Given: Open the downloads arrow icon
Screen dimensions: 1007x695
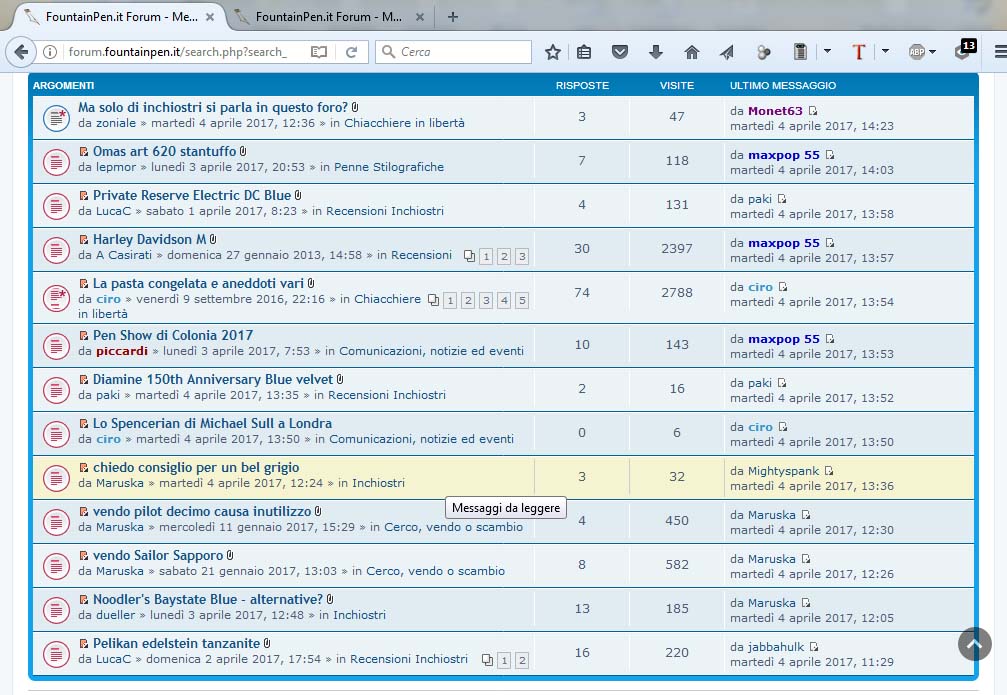Looking at the screenshot, I should click(x=656, y=52).
